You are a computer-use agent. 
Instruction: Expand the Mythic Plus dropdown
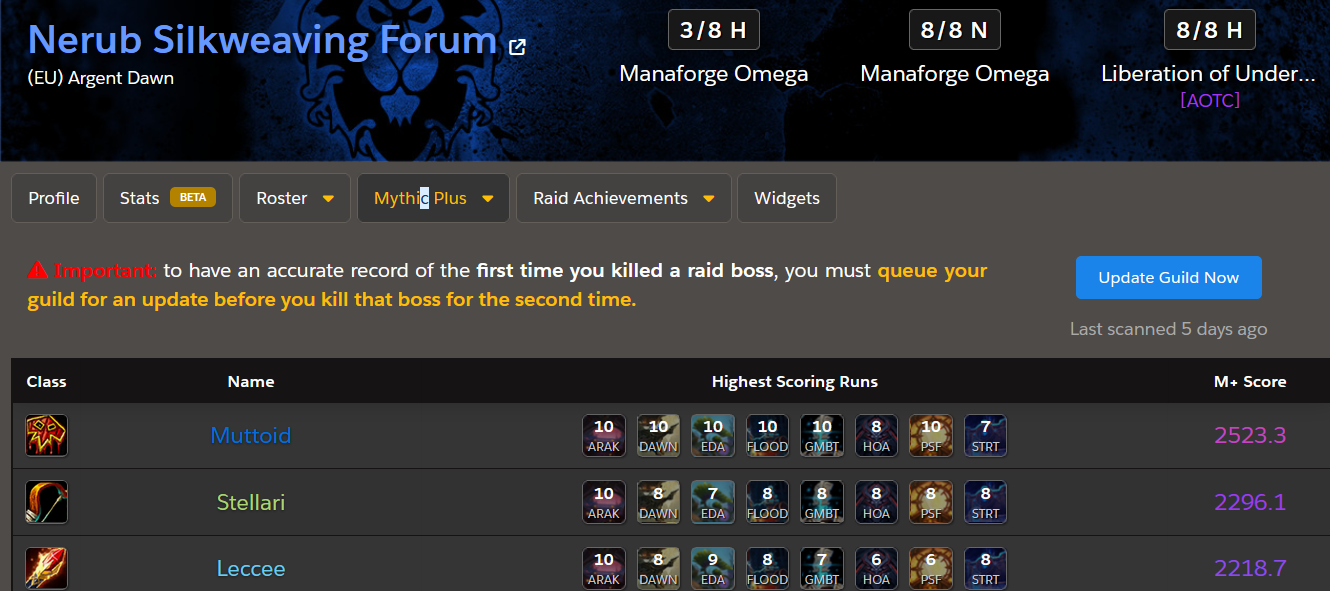click(x=433, y=198)
